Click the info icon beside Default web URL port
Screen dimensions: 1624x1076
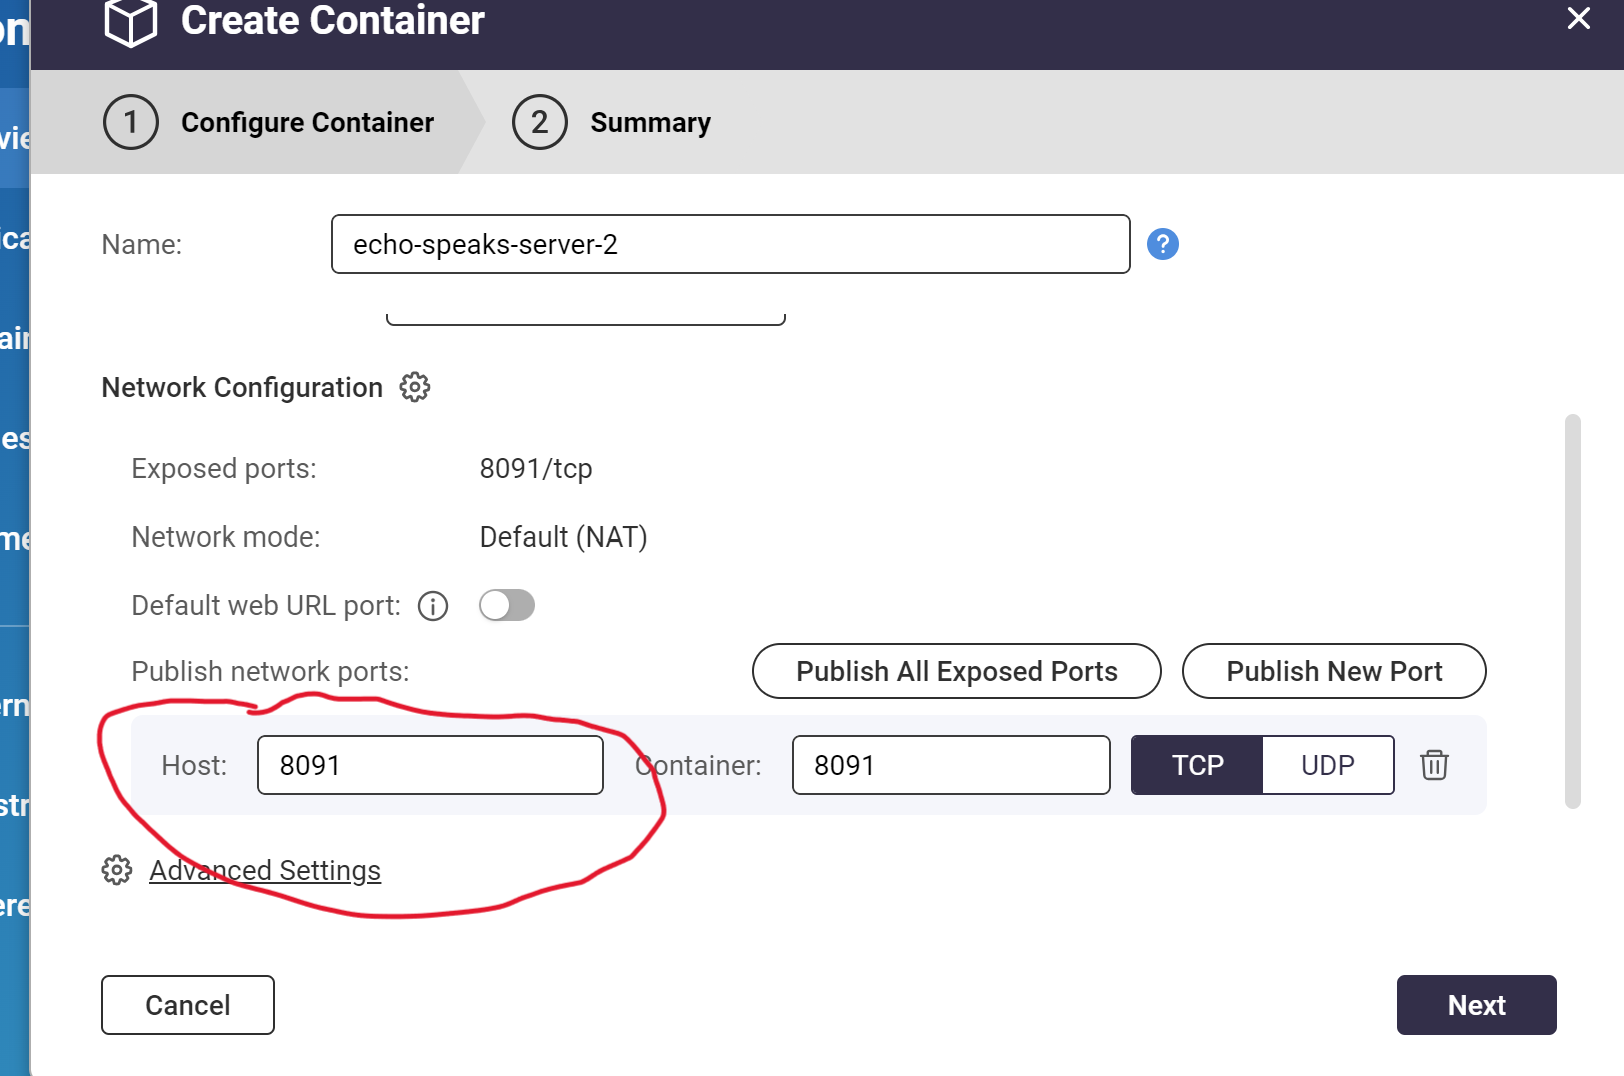[x=432, y=605]
